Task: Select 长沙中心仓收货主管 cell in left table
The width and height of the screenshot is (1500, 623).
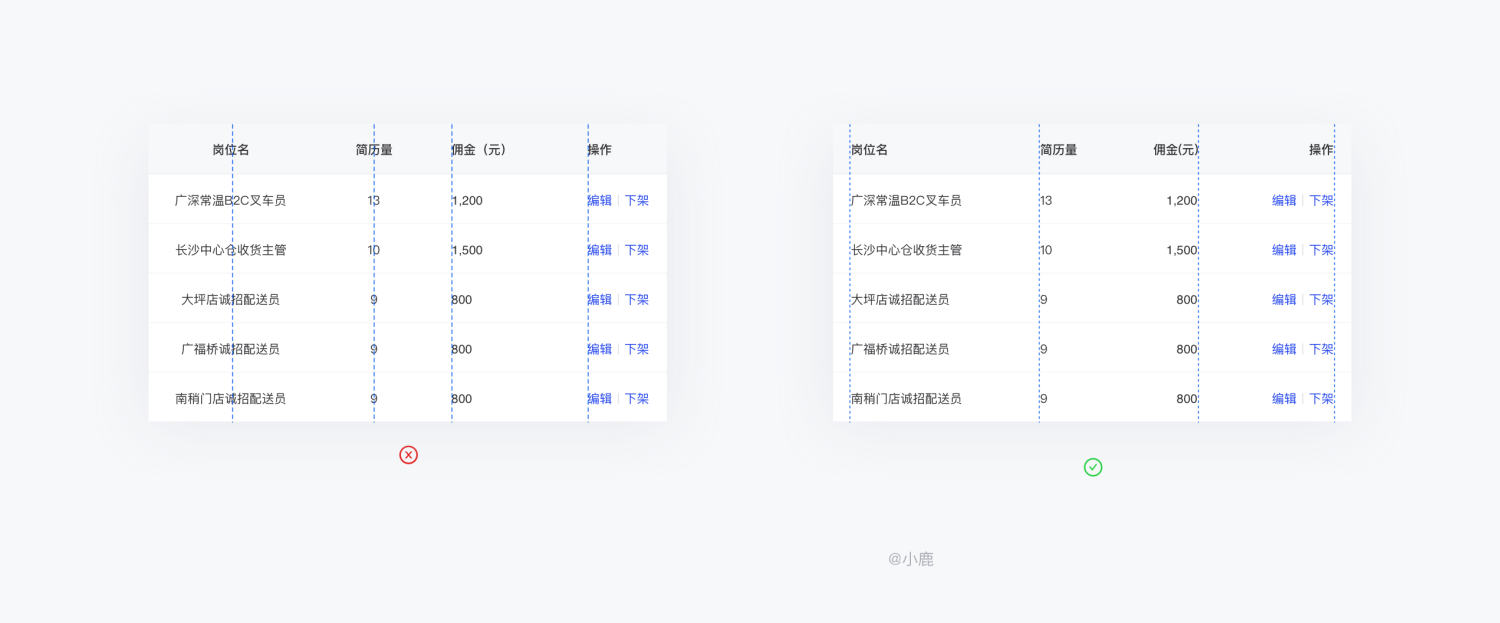Action: [x=231, y=250]
